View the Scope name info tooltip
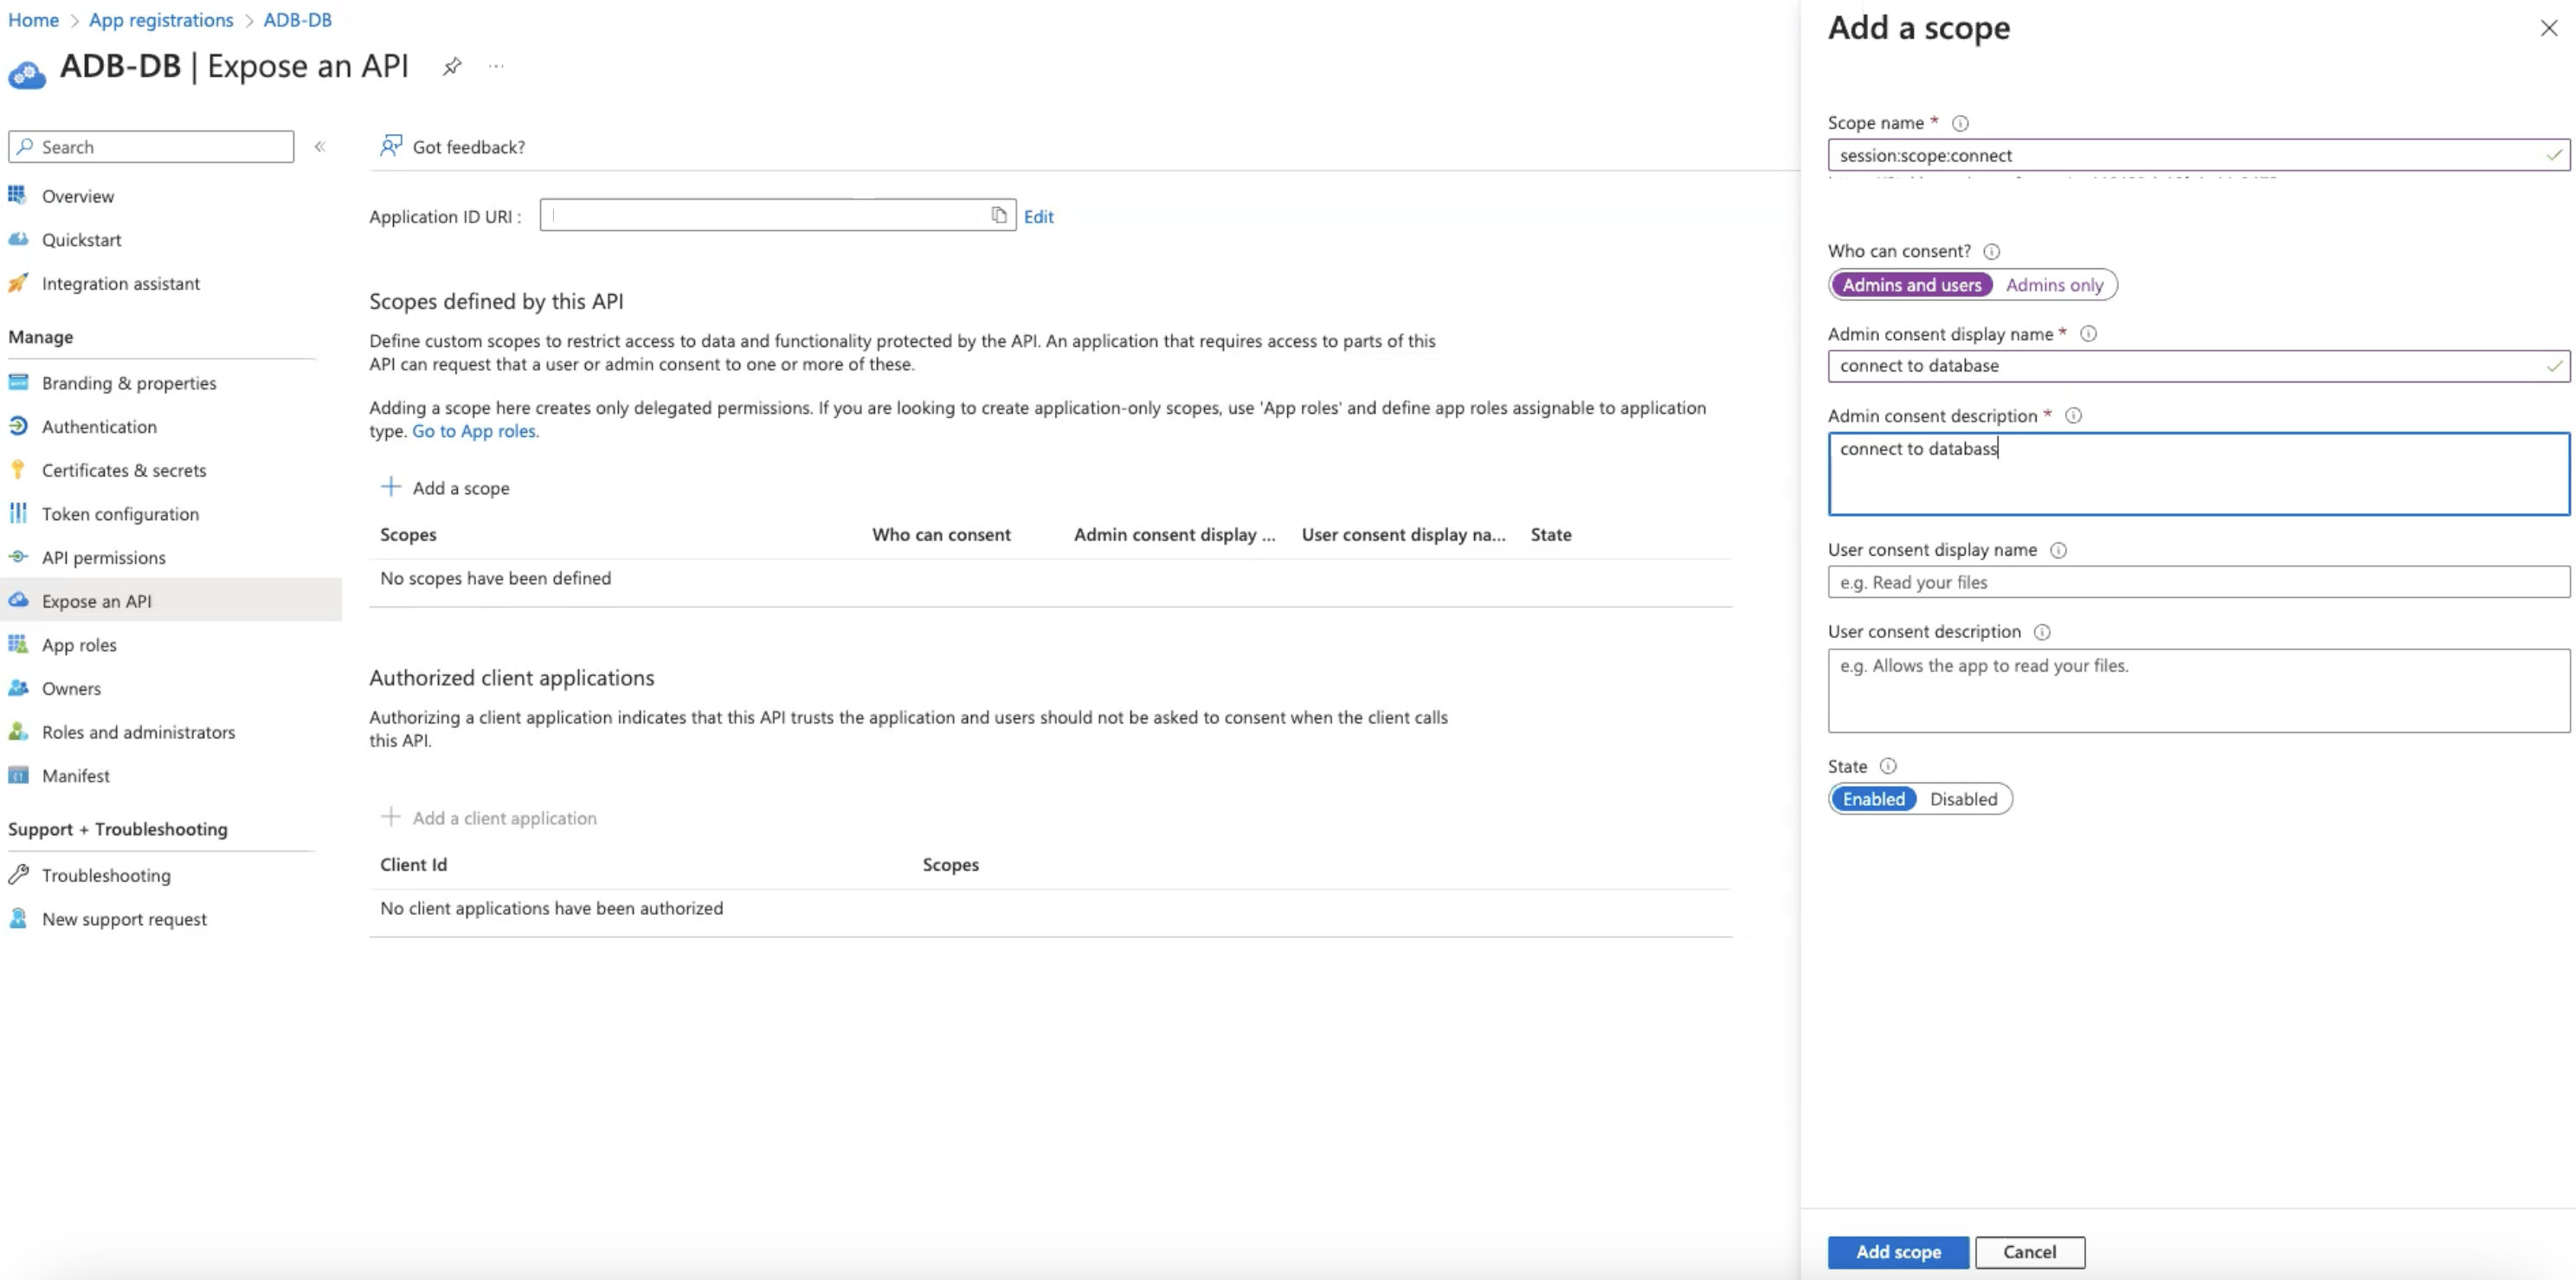The height and width of the screenshot is (1280, 2576). (x=1960, y=122)
